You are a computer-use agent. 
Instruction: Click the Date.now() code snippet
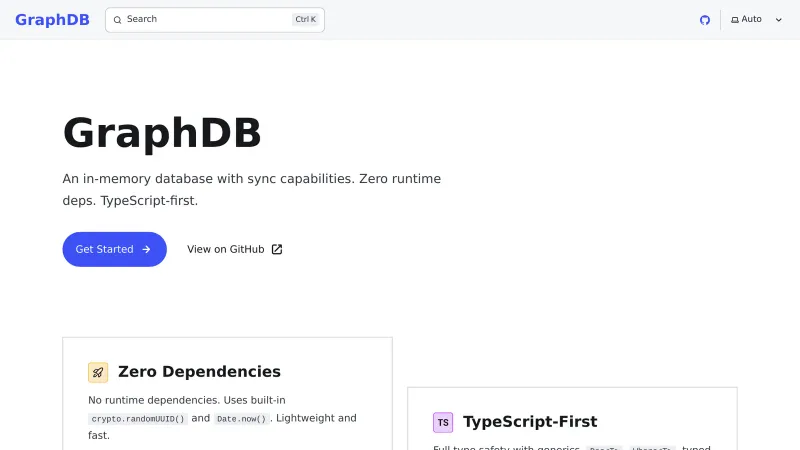tap(241, 419)
